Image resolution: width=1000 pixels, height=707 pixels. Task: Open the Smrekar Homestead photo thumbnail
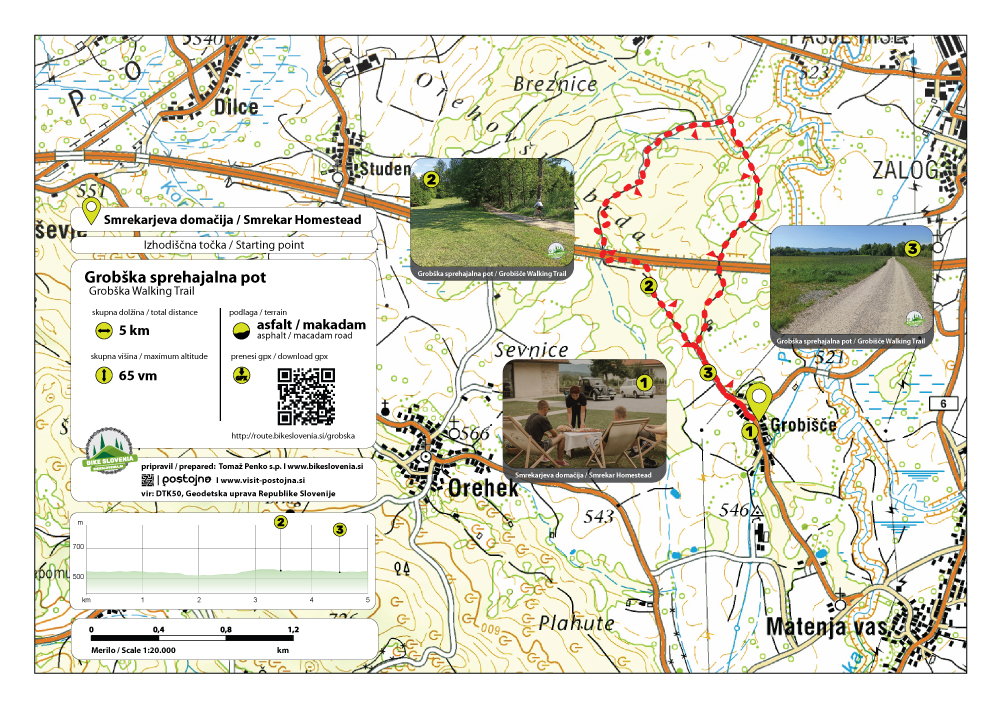coord(584,420)
